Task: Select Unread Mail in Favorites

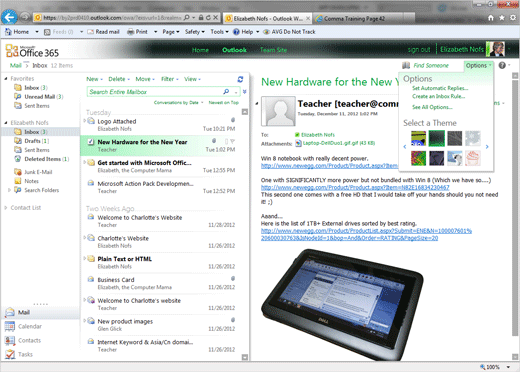Action: pyautogui.click(x=39, y=97)
